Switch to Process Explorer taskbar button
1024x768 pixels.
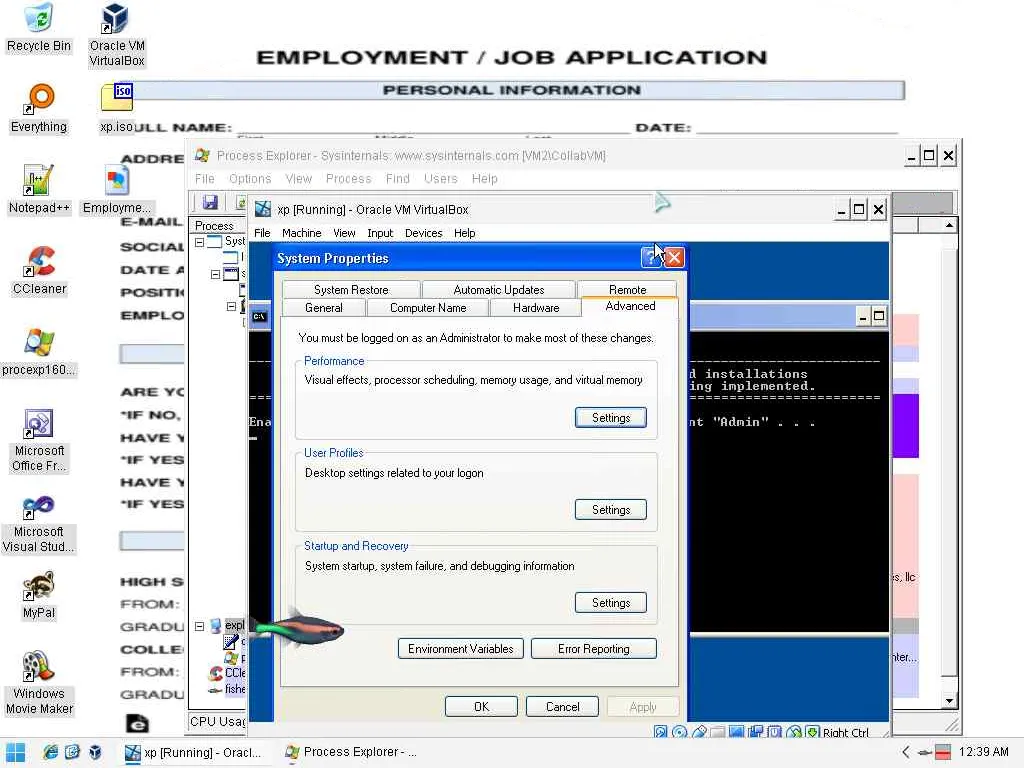point(352,752)
